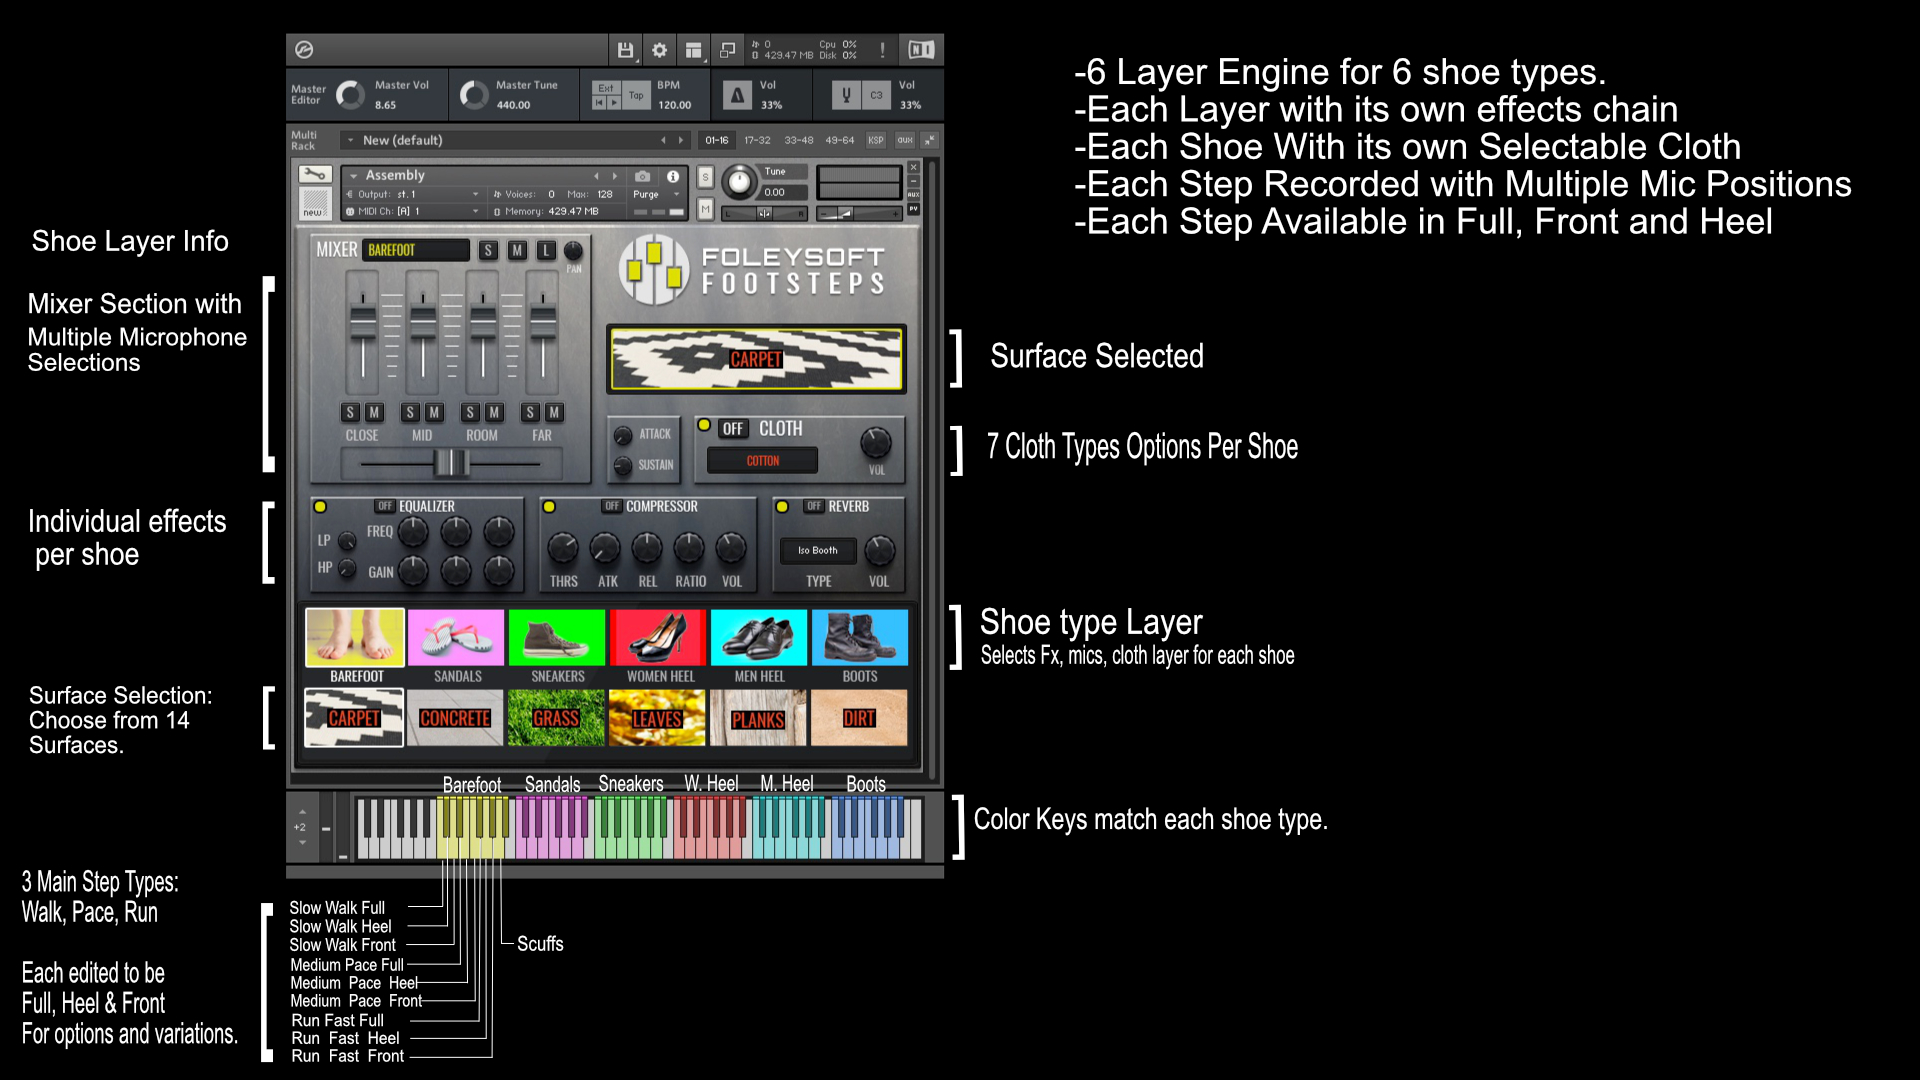Click the Kontakt save (floppy disk) icon
The width and height of the screenshot is (1920, 1080).
click(x=625, y=50)
